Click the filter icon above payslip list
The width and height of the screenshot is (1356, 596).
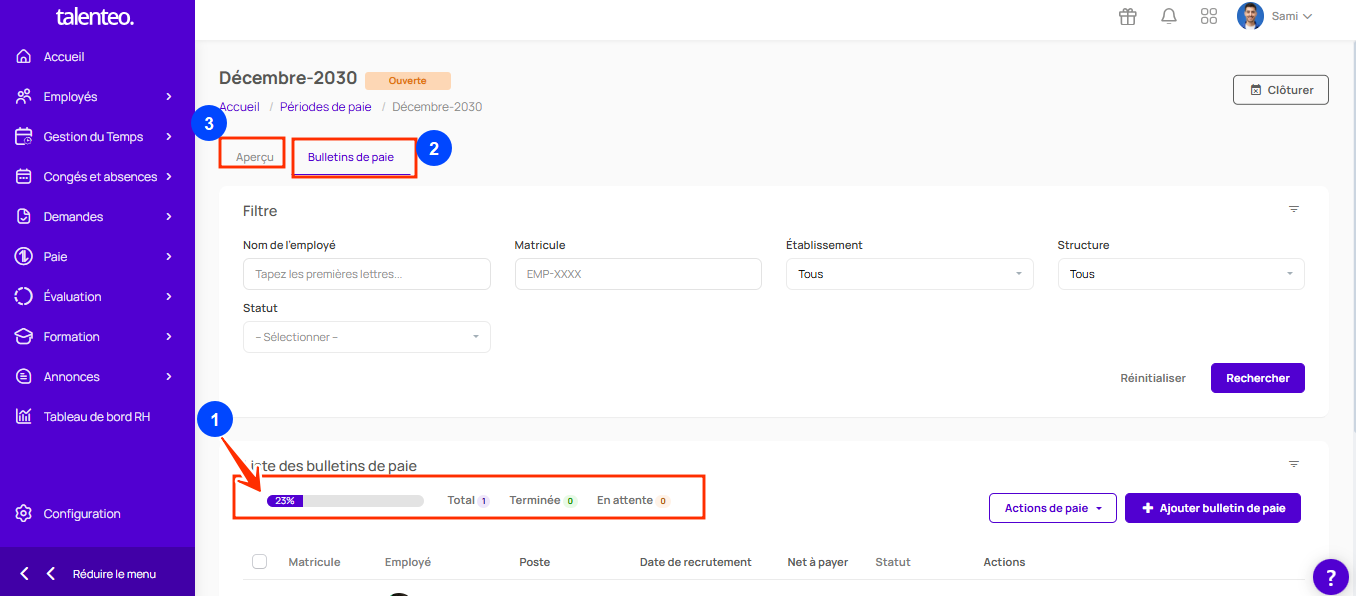[x=1293, y=465]
